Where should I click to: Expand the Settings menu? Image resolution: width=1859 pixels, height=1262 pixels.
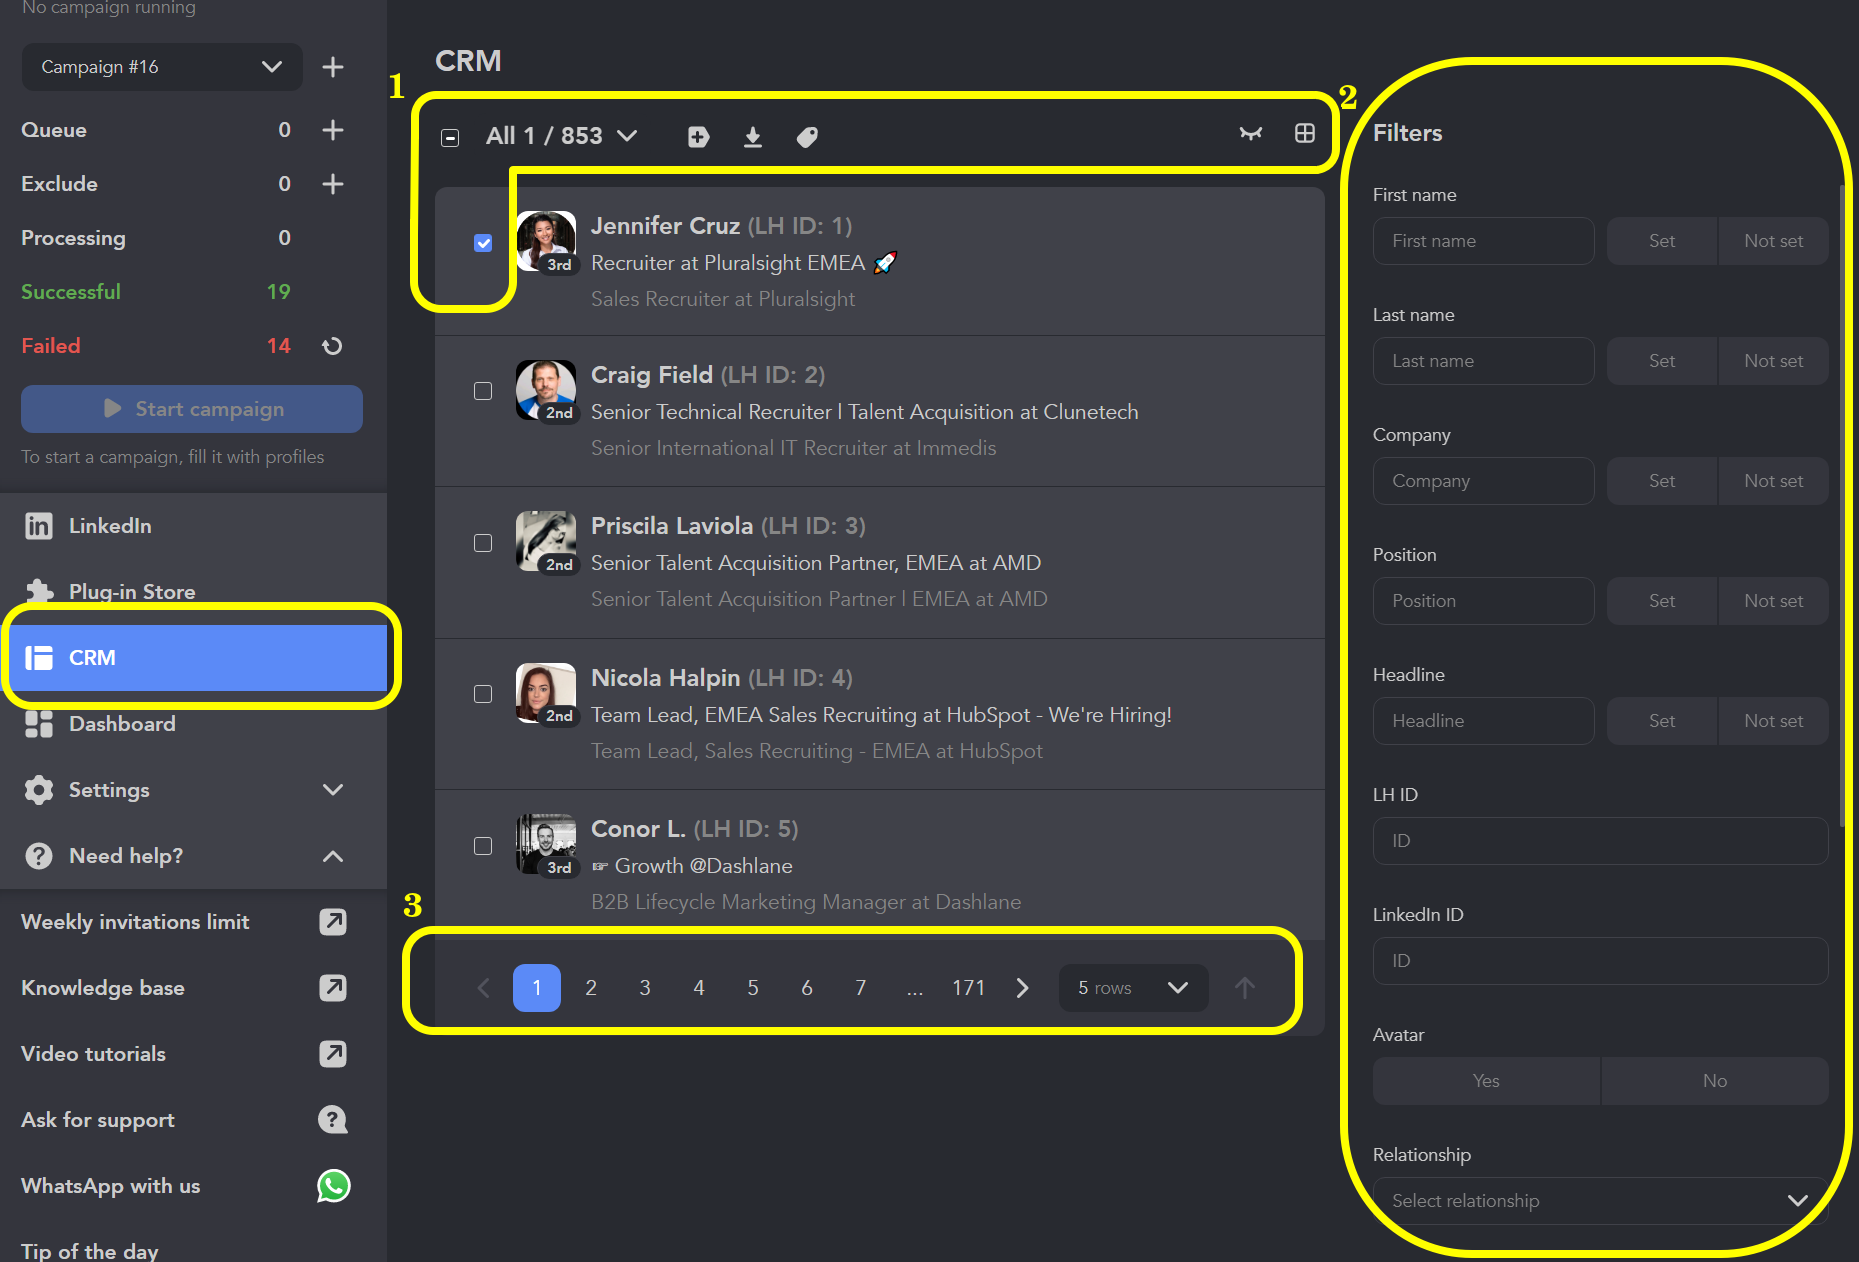[x=194, y=790]
